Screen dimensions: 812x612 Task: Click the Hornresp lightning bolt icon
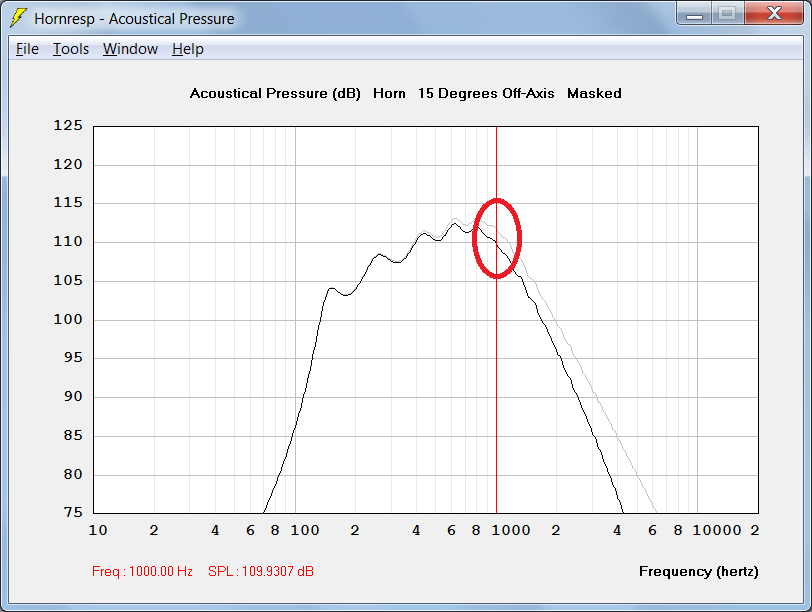click(18, 18)
